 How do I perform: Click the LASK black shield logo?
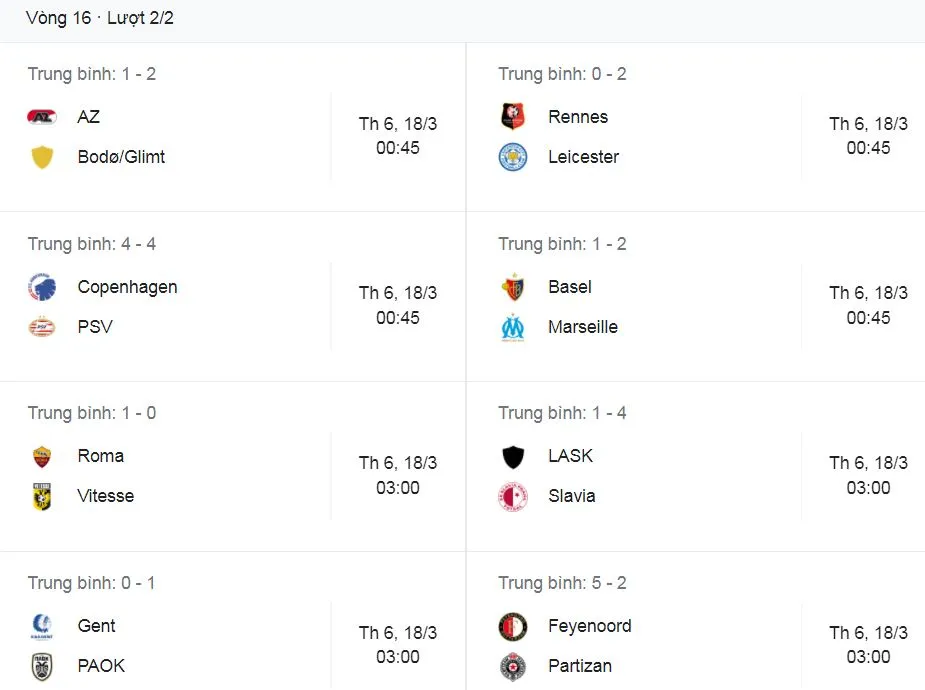[x=513, y=456]
